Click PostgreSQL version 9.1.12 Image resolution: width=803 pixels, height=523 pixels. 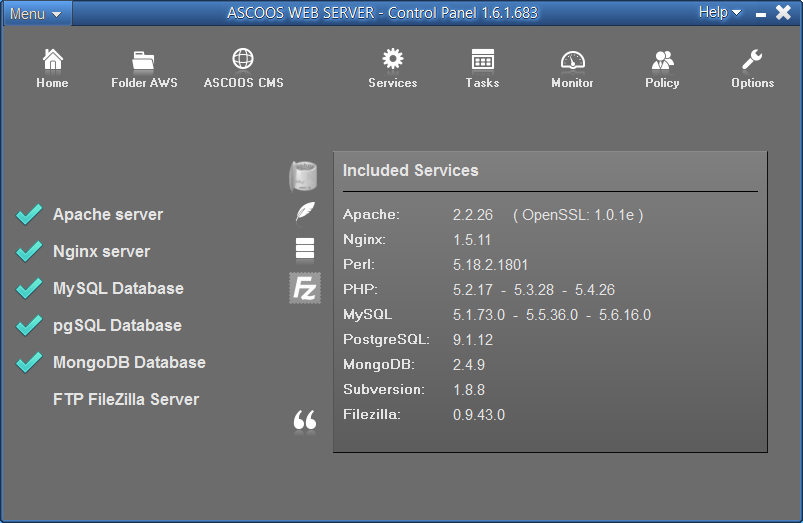(473, 340)
